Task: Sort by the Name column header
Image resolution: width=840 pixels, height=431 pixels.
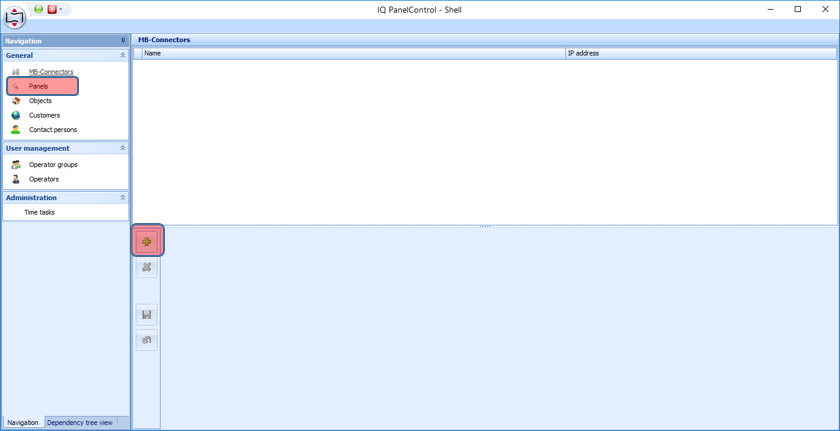Action: 354,54
